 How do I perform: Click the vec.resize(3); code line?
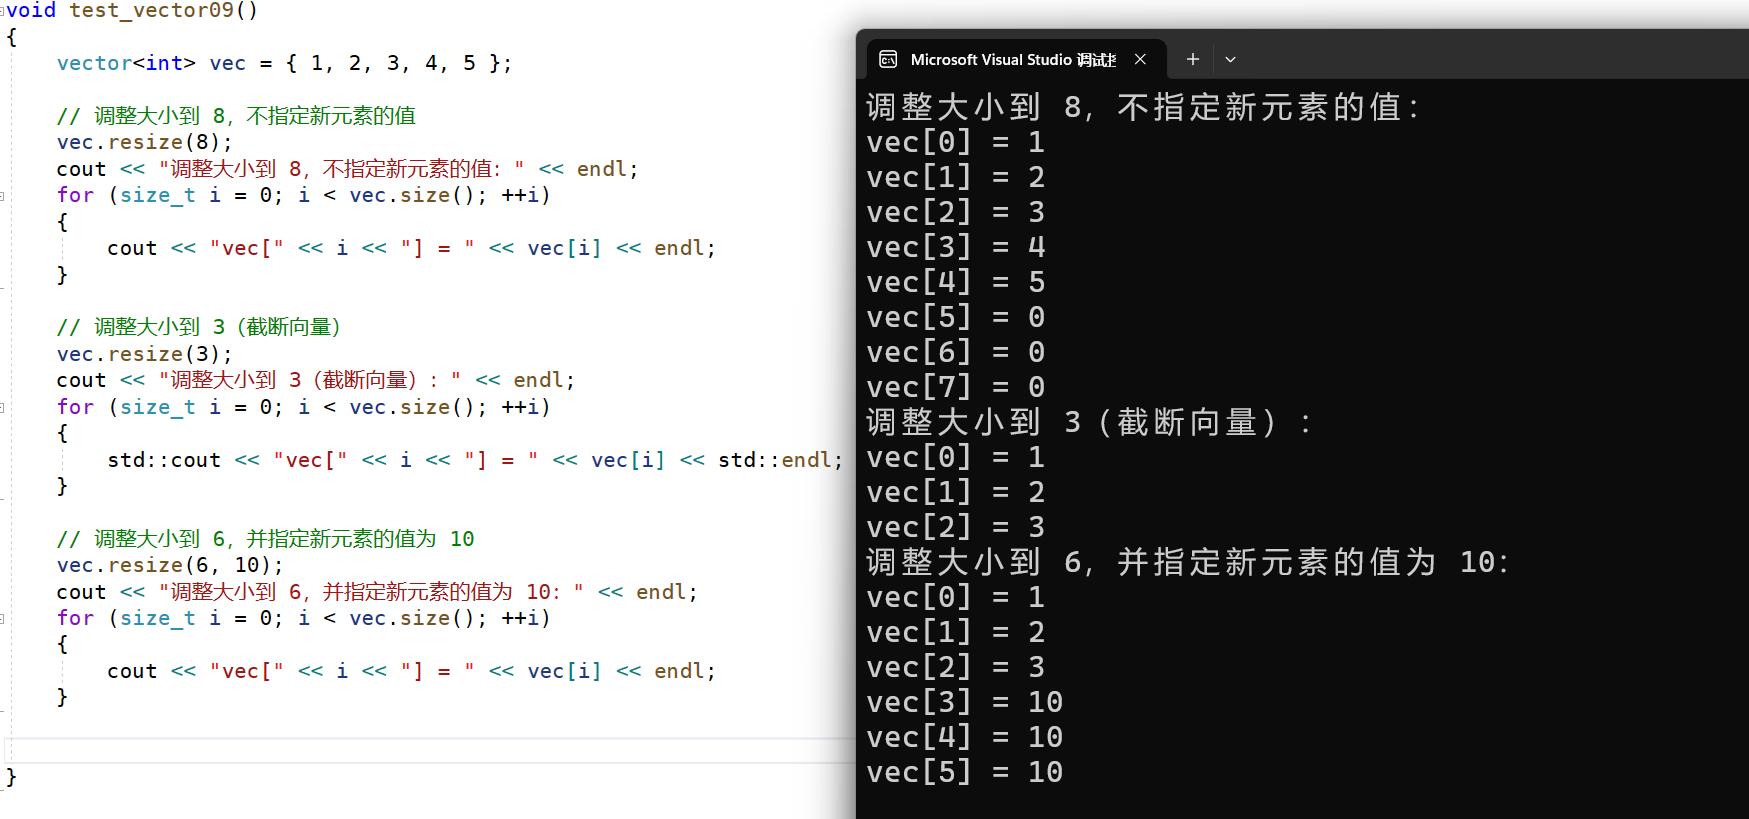coord(144,354)
